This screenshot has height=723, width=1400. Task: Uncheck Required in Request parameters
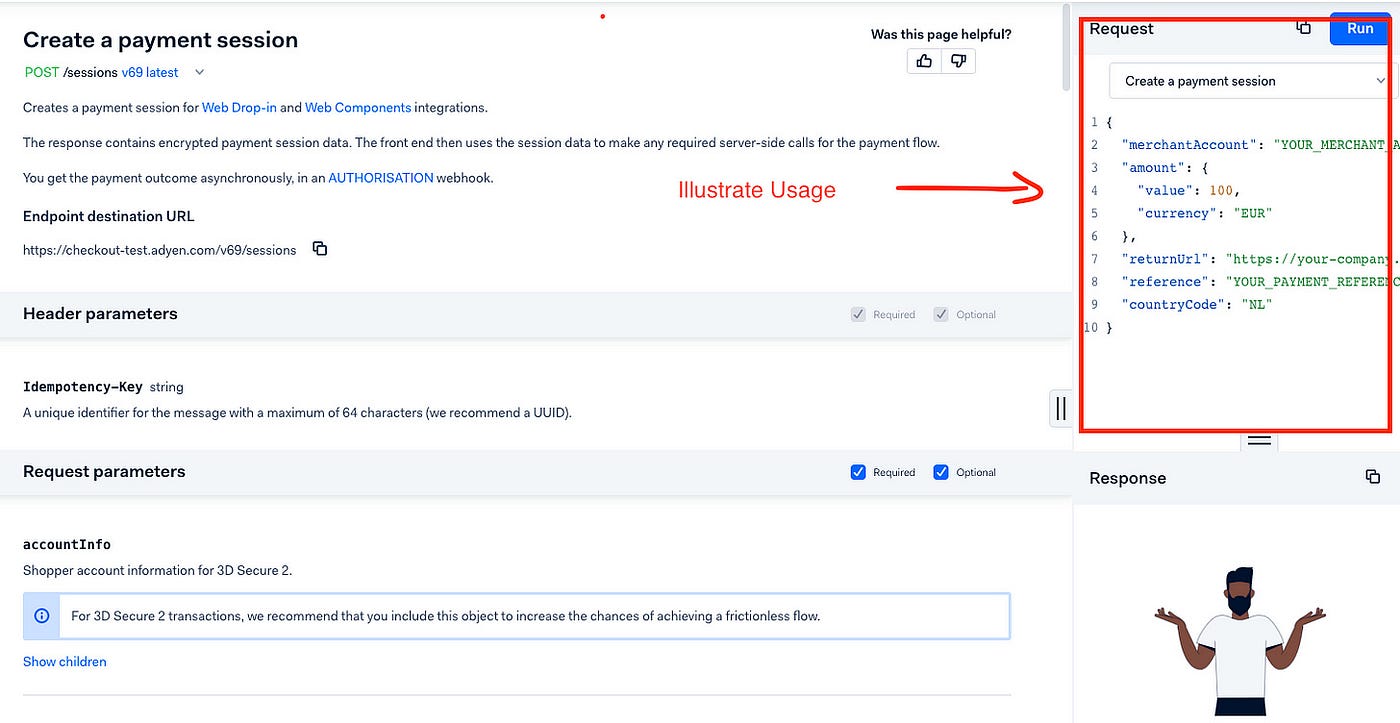coord(858,472)
